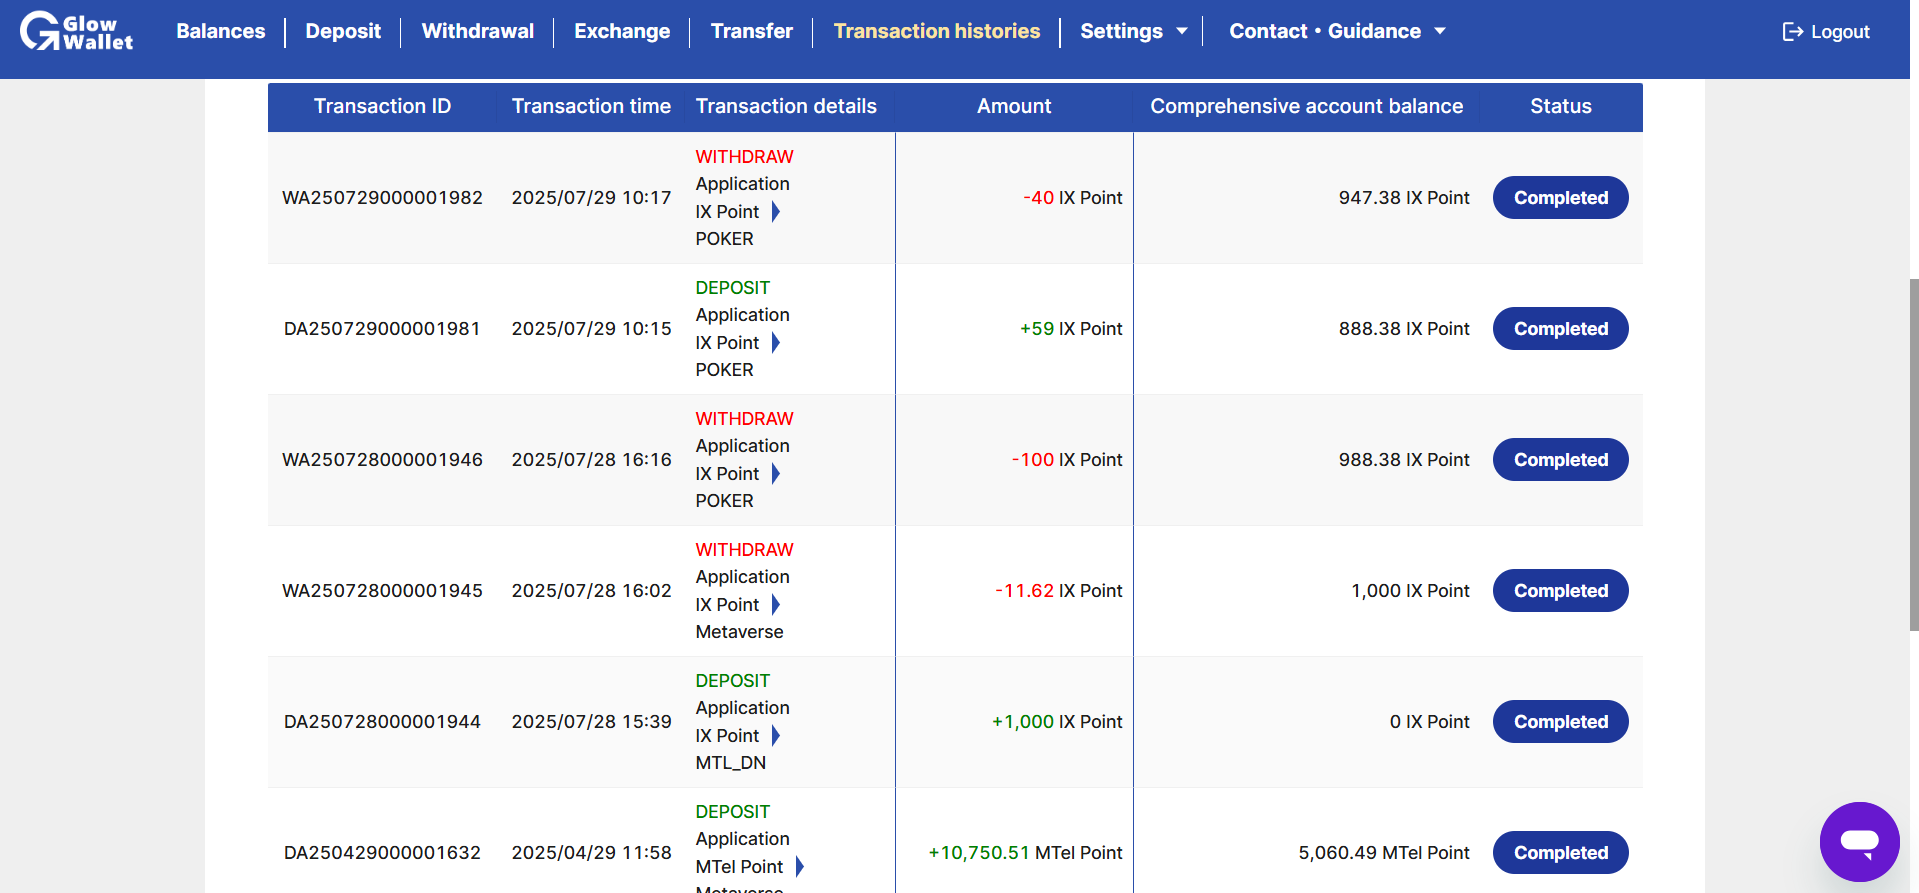Image resolution: width=1919 pixels, height=893 pixels.
Task: Open the Balances page
Action: (x=221, y=31)
